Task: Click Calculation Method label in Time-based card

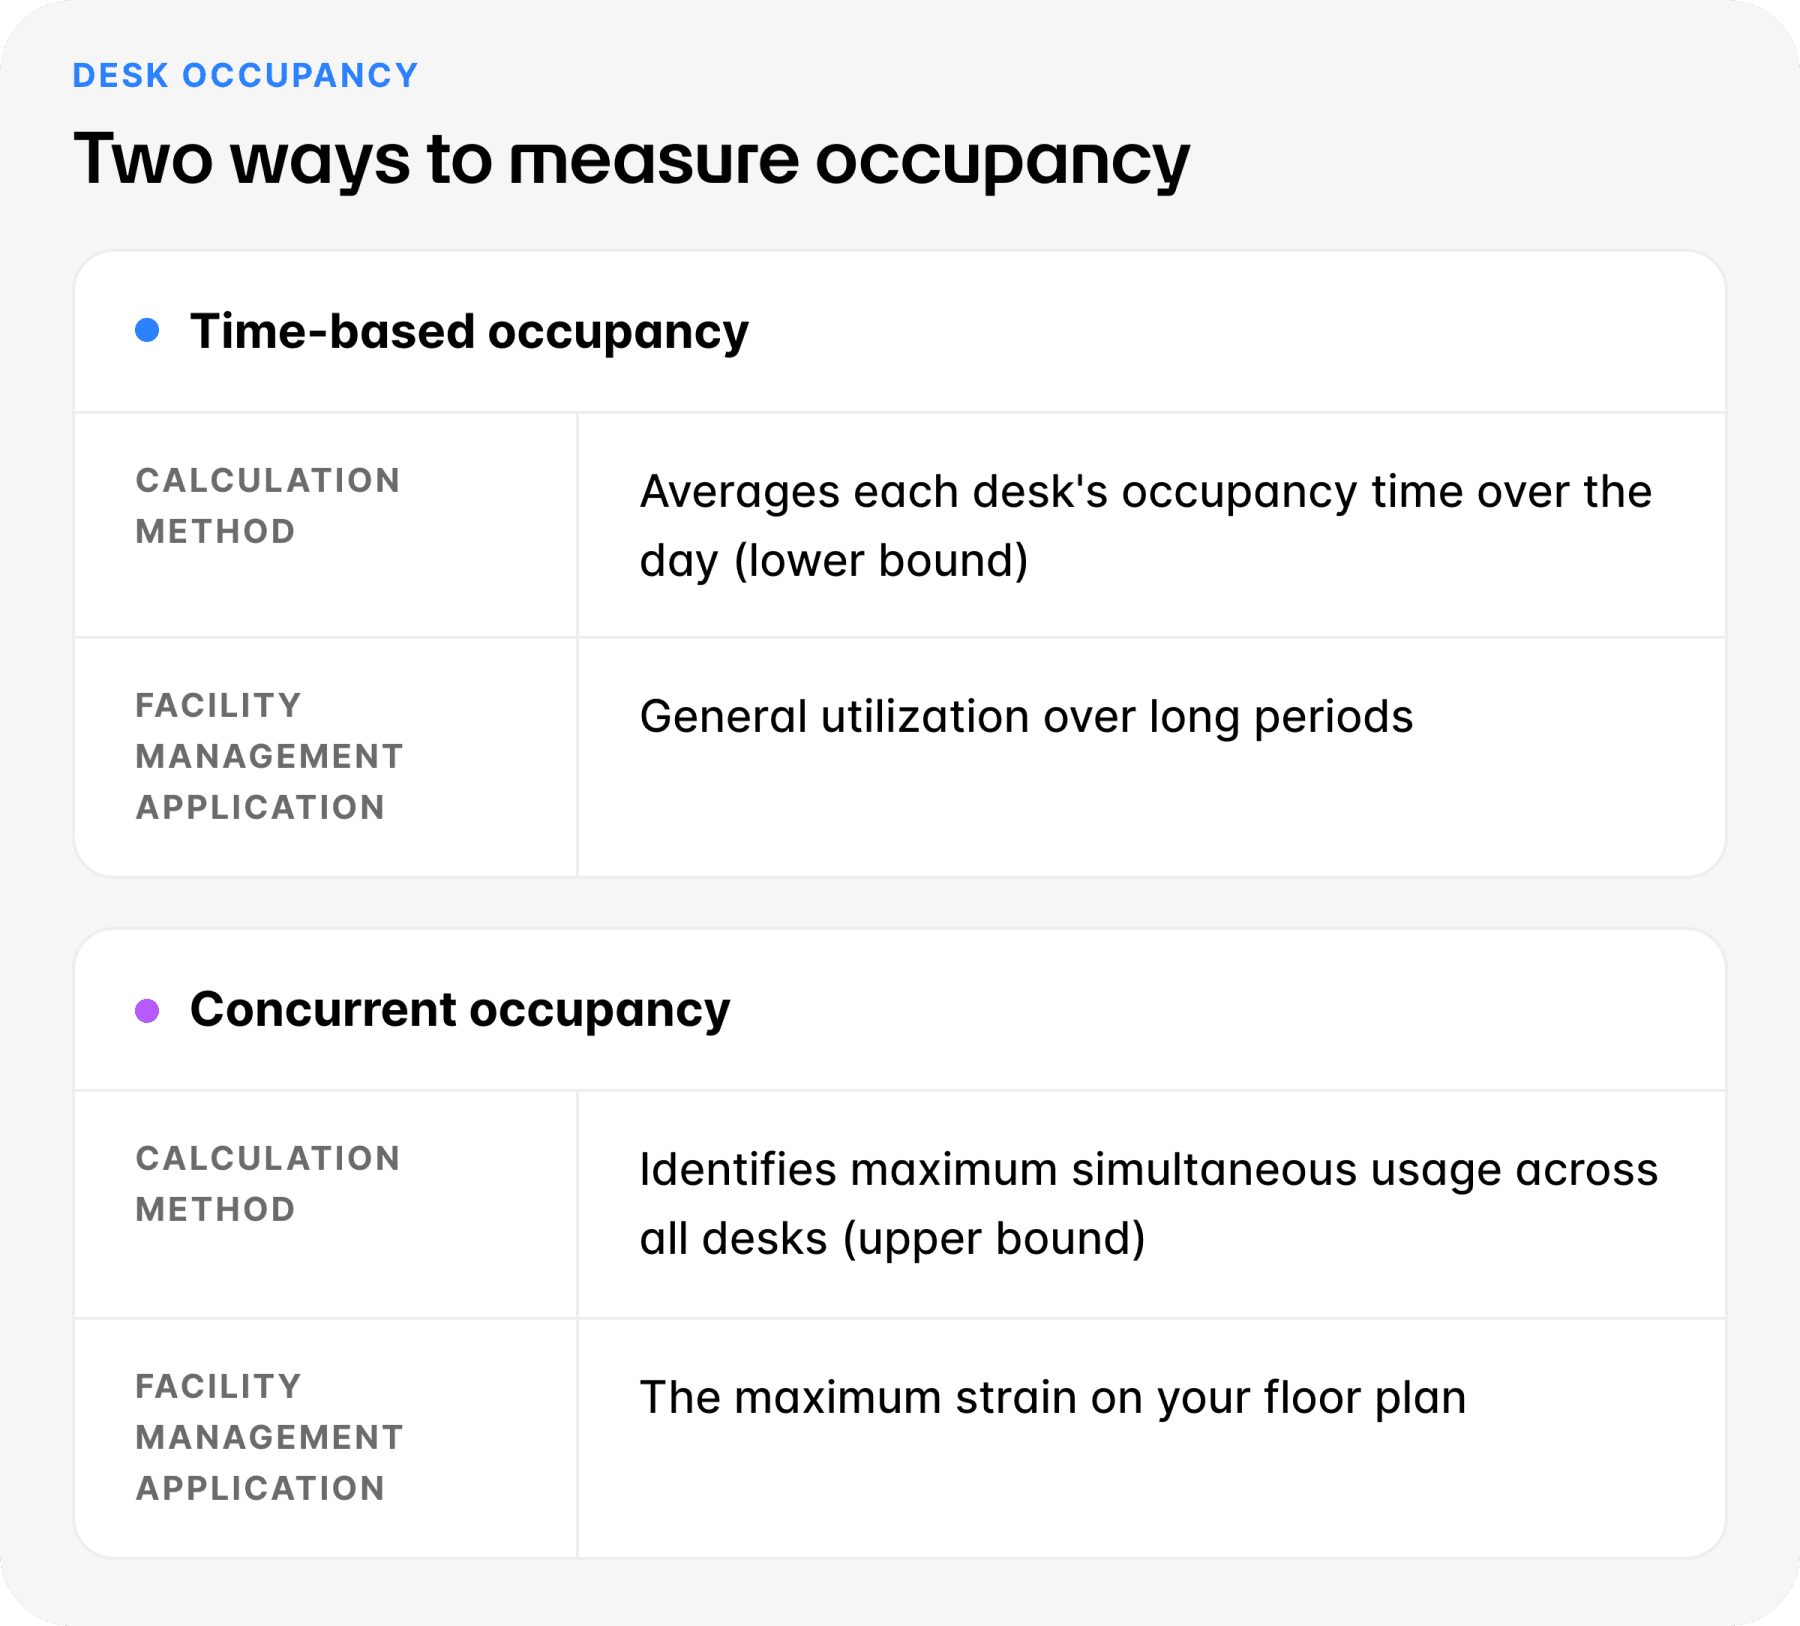Action: (x=268, y=506)
